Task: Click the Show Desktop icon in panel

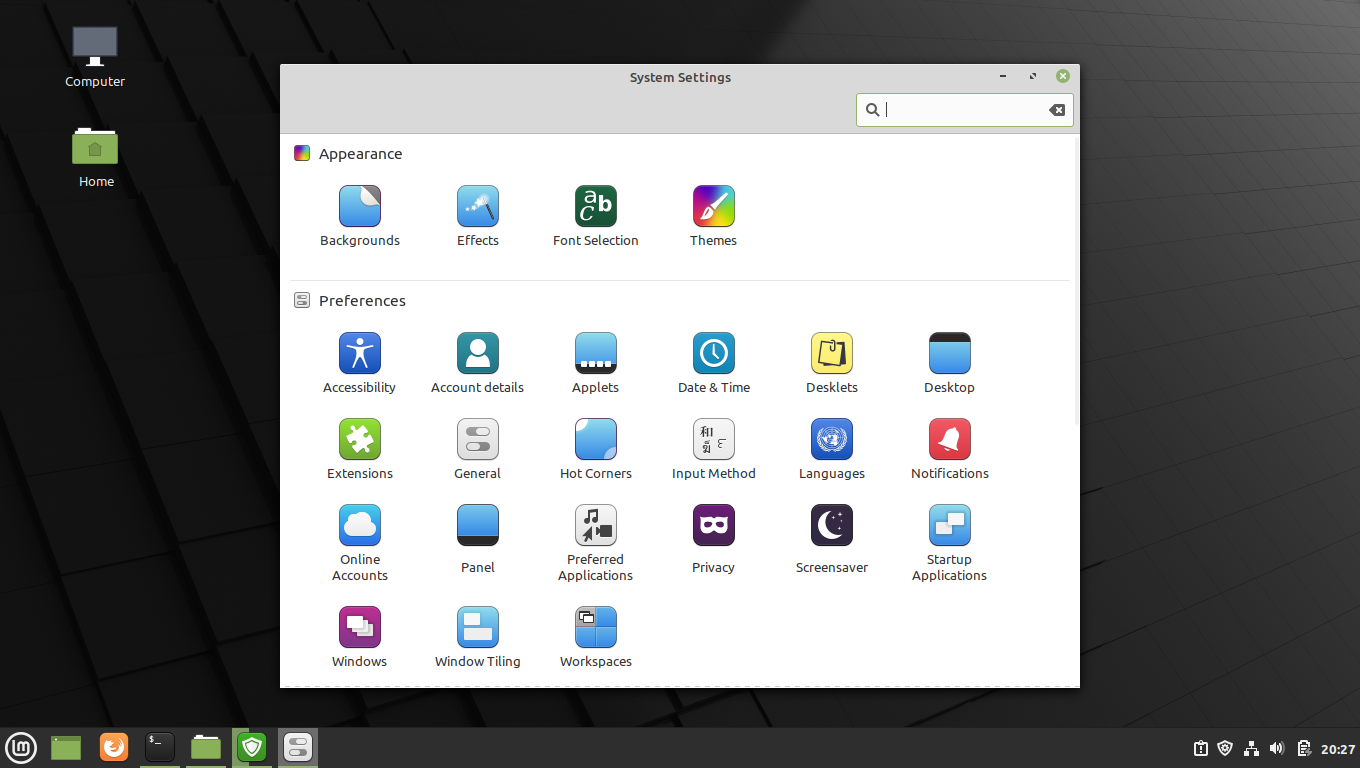Action: pos(66,747)
